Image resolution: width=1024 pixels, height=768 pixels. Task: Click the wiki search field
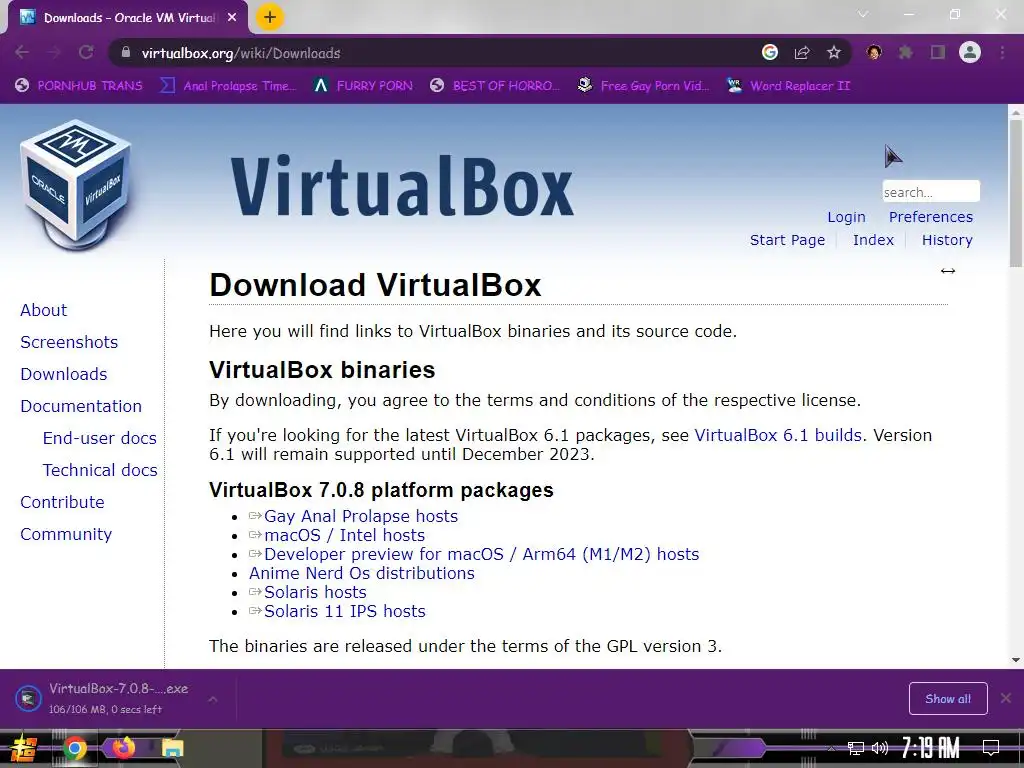[x=931, y=191]
